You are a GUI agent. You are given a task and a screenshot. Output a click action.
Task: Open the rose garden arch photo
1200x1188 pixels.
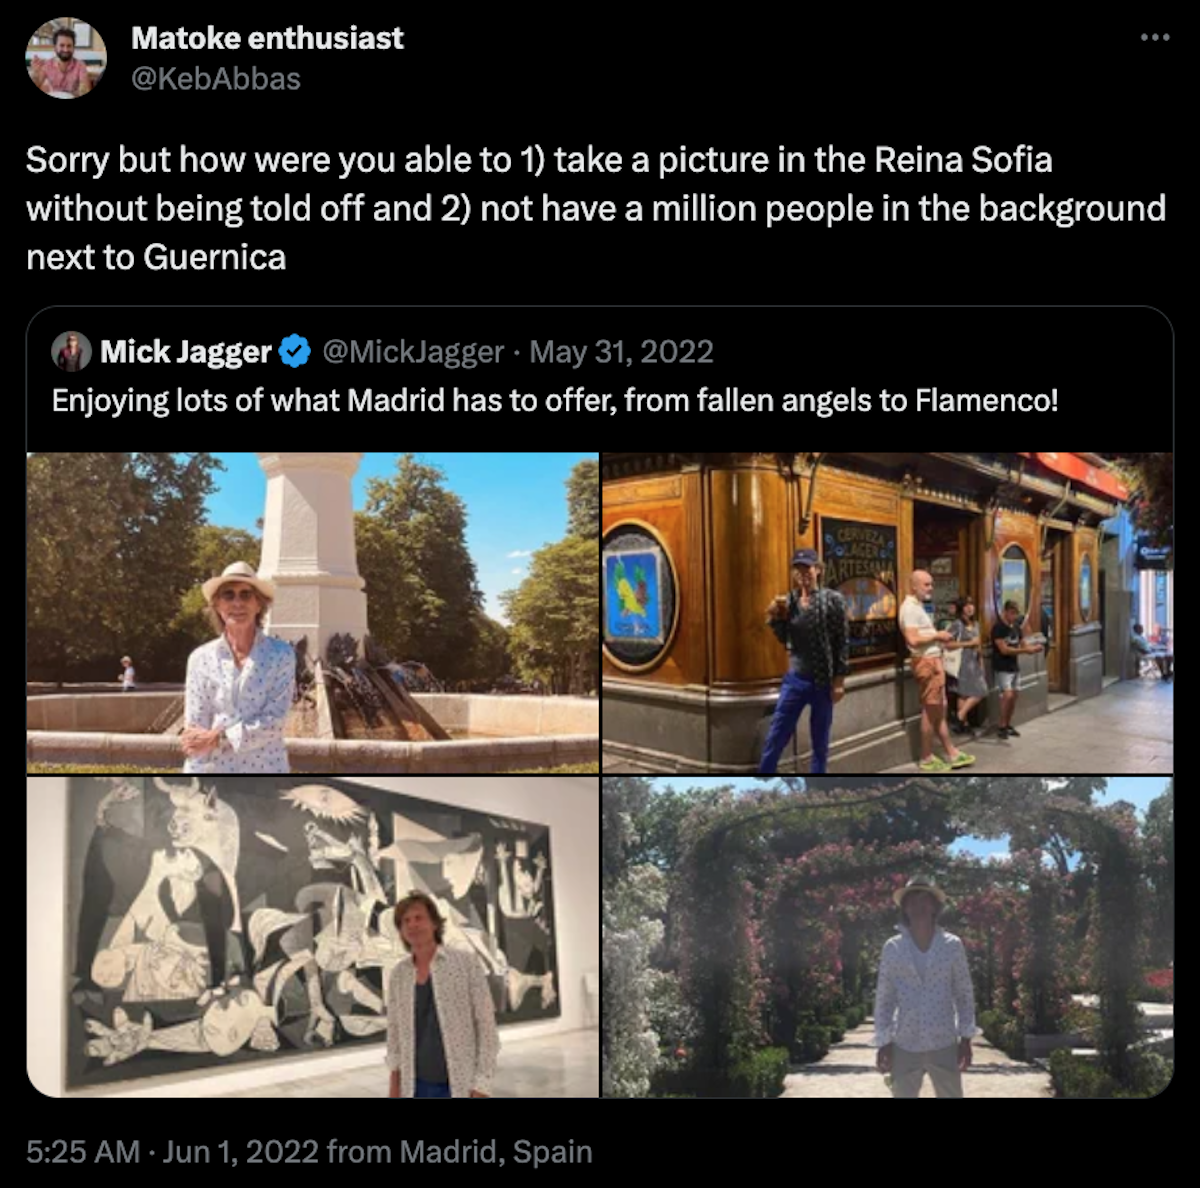point(887,937)
